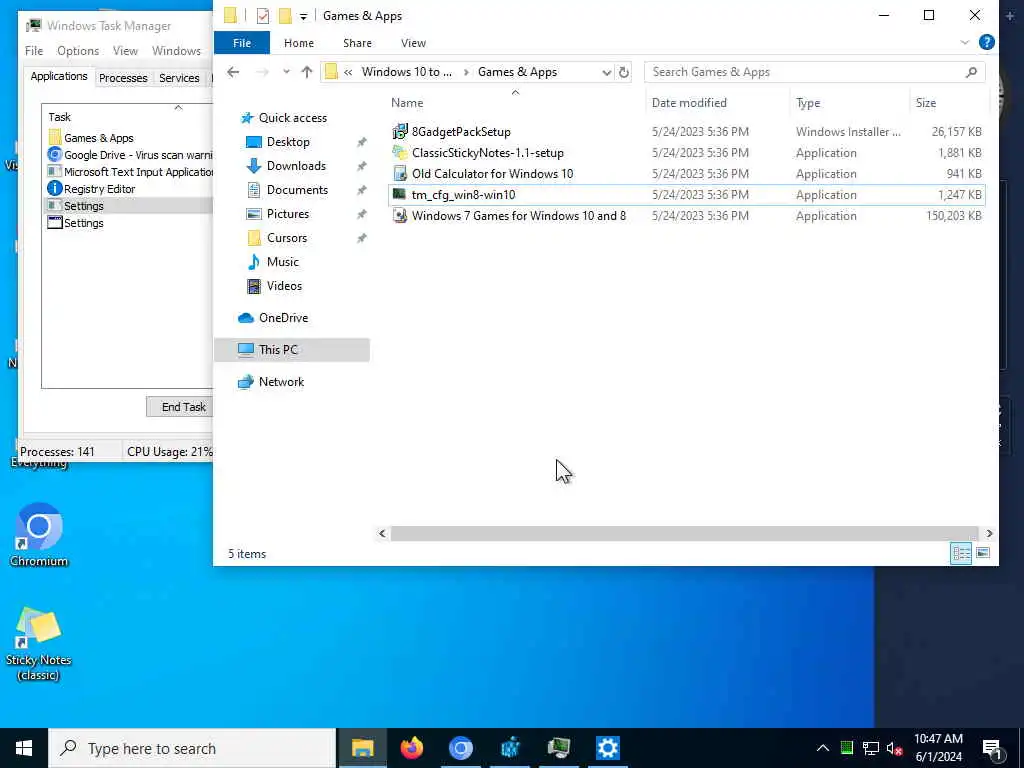The width and height of the screenshot is (1024, 768).
Task: Open the 8GadgetPackSetup installer file
Action: (x=460, y=132)
